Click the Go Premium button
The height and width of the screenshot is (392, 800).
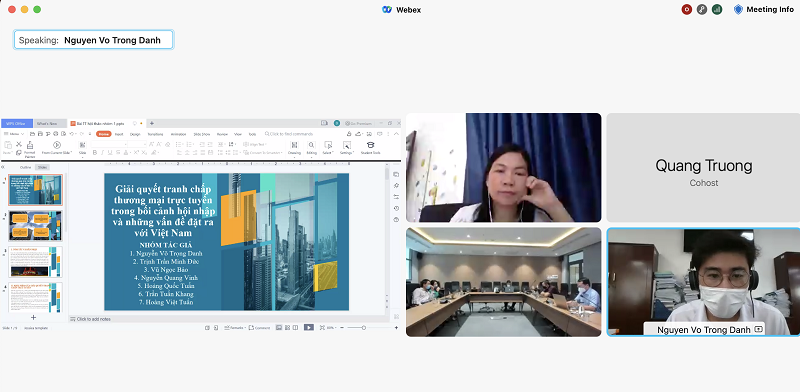[358, 124]
